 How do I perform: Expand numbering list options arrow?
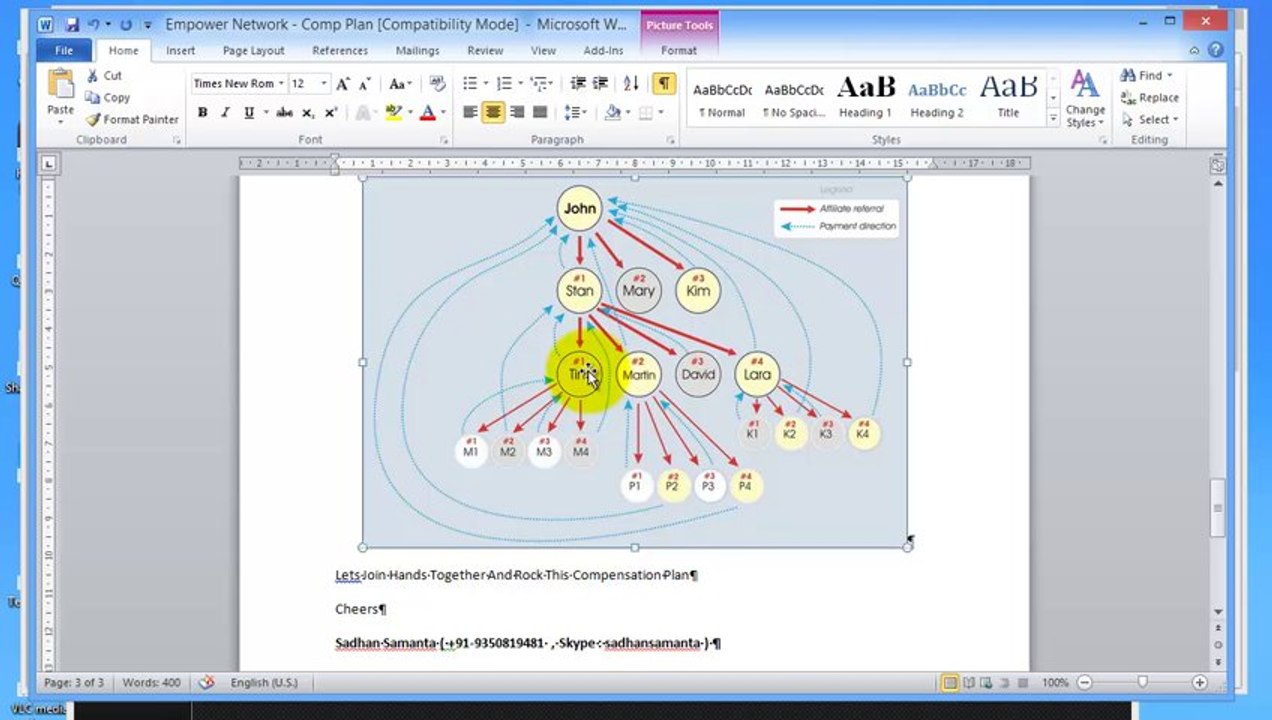pos(520,84)
